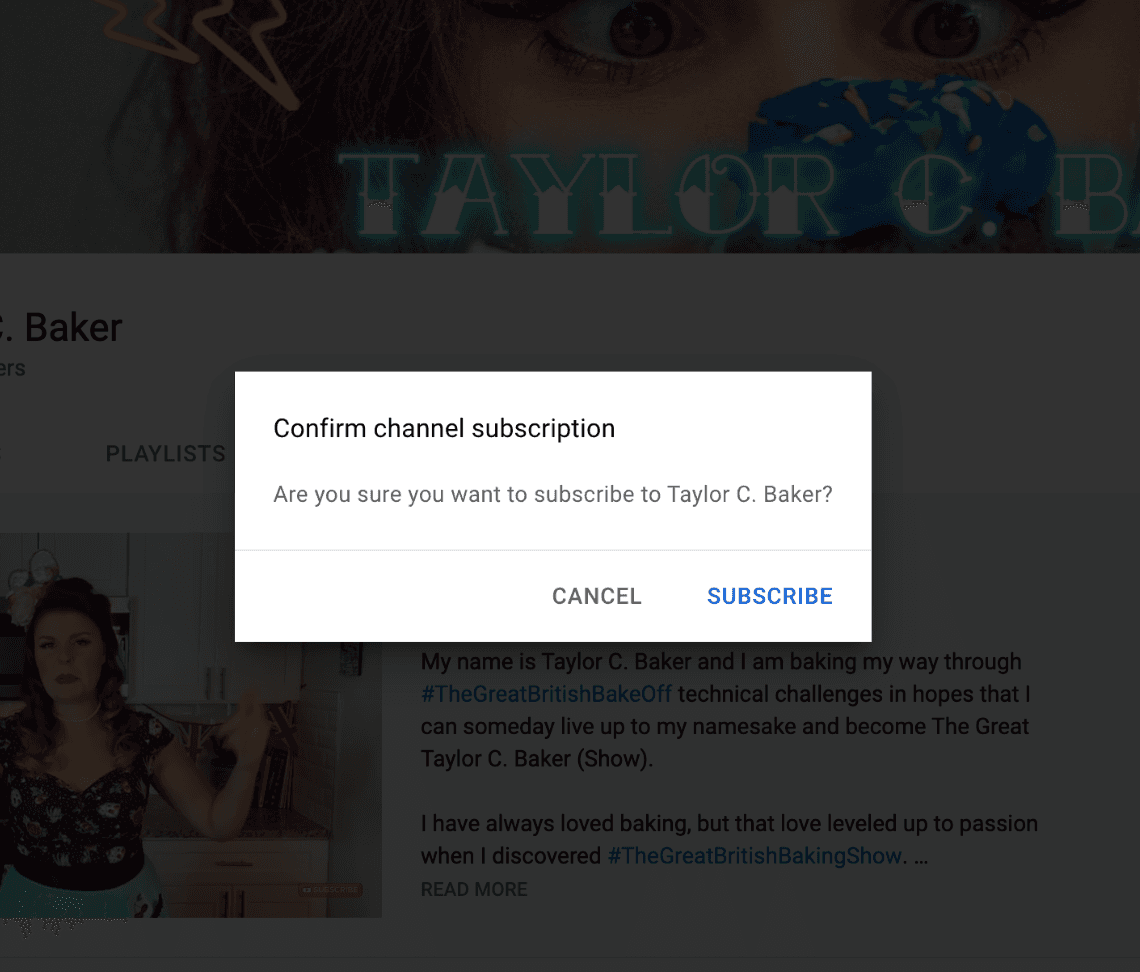This screenshot has width=1140, height=972.
Task: Open the #TheGreatBritishBakeOff hashtag link
Action: click(x=546, y=694)
